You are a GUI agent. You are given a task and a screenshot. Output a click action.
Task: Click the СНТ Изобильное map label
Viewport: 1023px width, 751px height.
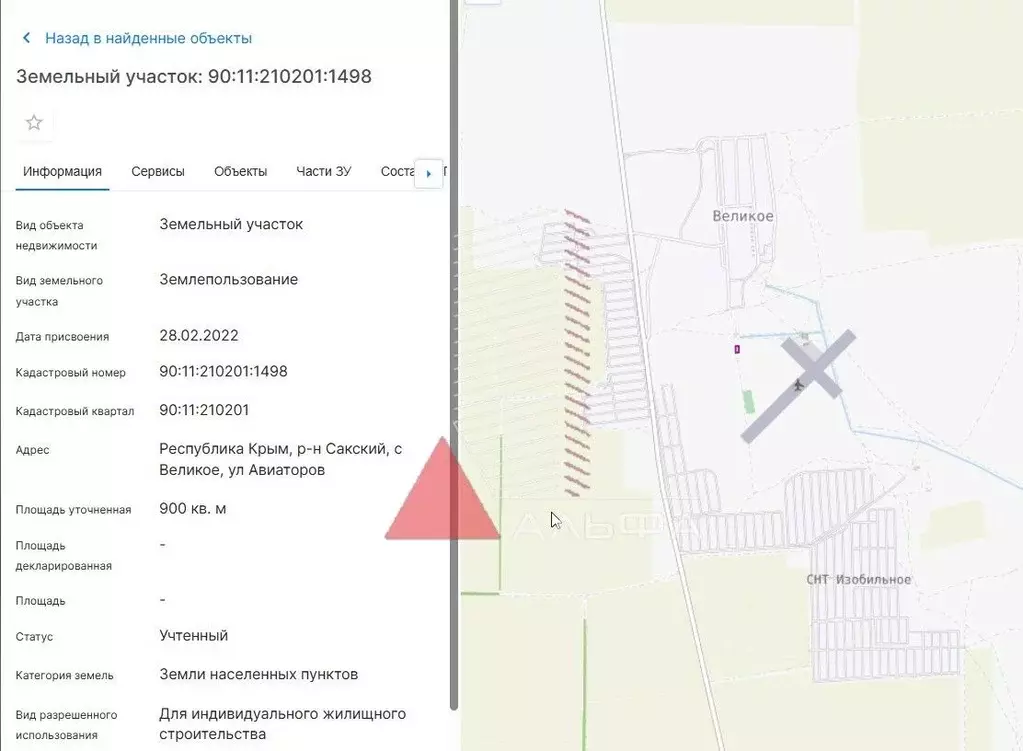(858, 580)
